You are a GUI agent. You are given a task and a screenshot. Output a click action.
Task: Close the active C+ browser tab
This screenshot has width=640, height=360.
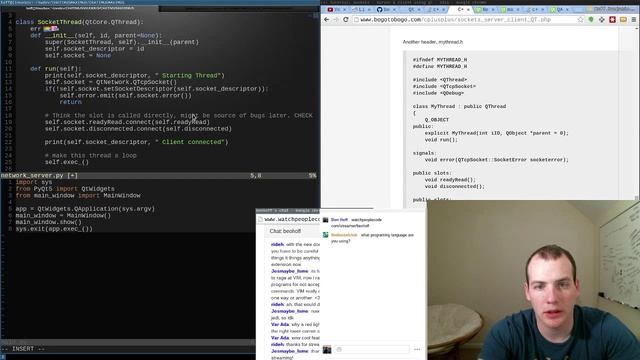click(468, 9)
